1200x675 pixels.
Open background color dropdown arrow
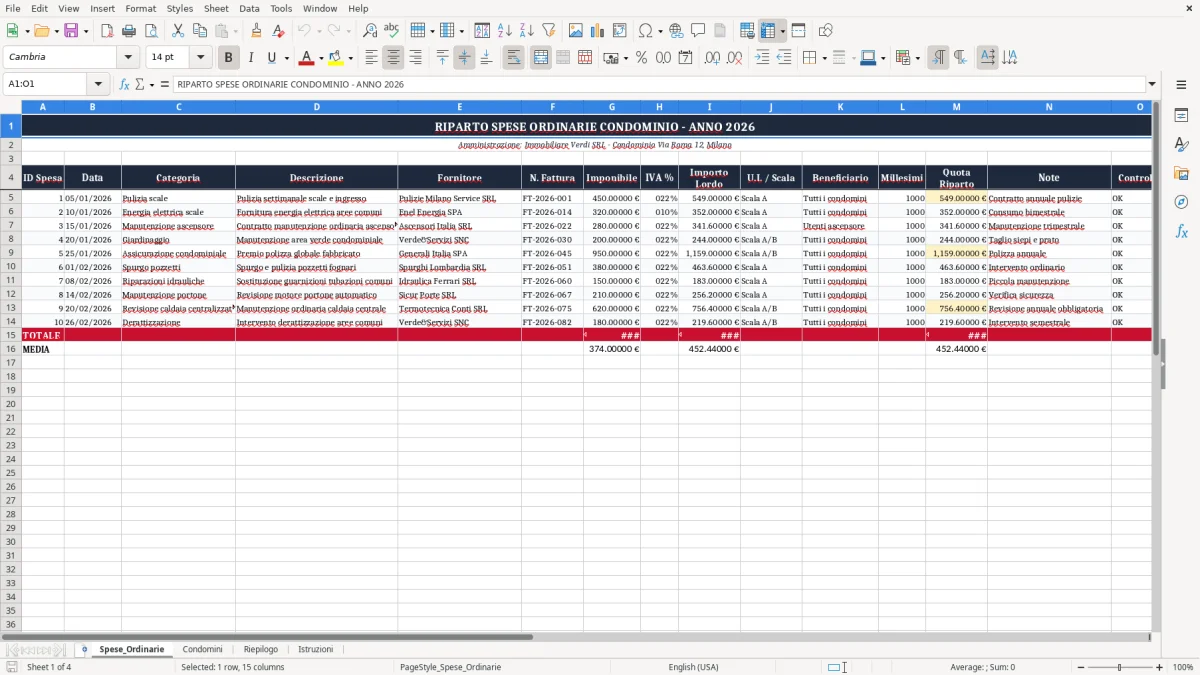point(350,58)
